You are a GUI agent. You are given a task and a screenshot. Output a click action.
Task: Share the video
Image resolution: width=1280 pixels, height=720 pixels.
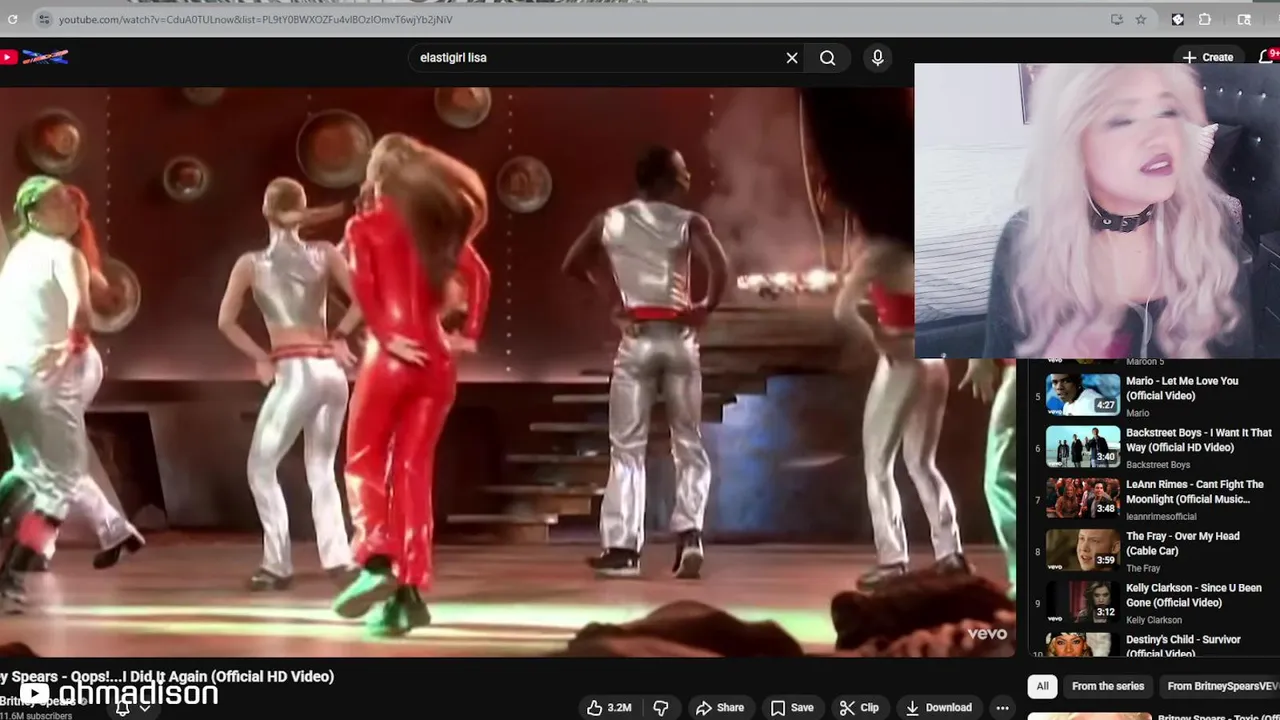tap(720, 707)
